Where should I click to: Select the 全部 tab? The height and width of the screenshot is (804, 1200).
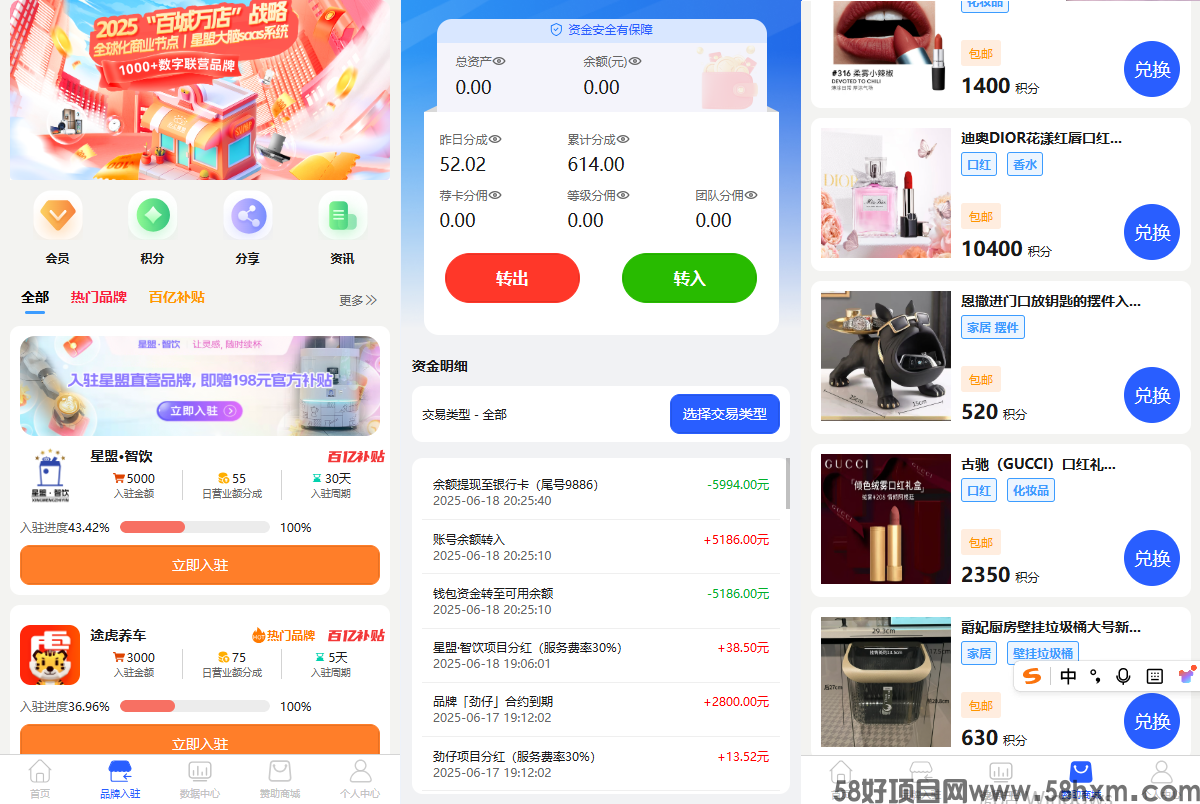click(x=35, y=298)
